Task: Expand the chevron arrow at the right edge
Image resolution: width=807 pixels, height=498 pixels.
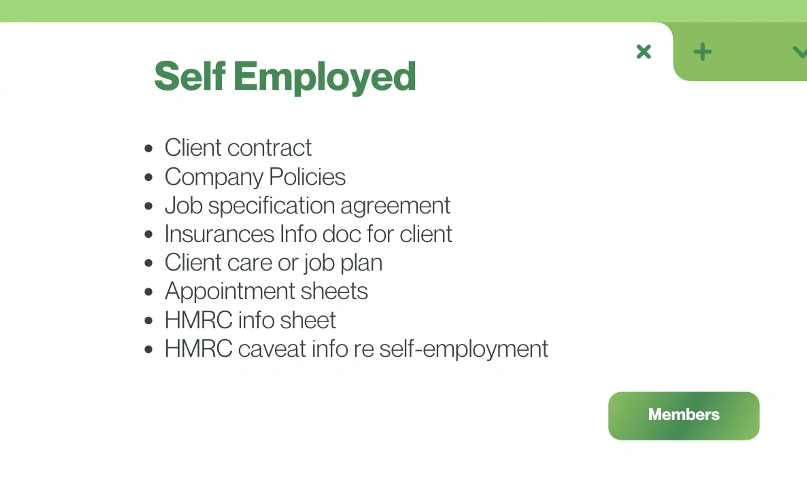Action: click(x=799, y=51)
